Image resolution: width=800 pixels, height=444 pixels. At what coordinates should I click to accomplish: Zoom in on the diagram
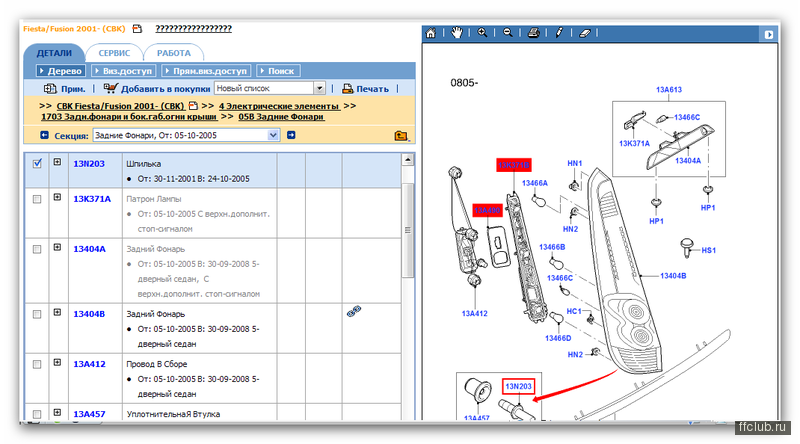[x=482, y=33]
